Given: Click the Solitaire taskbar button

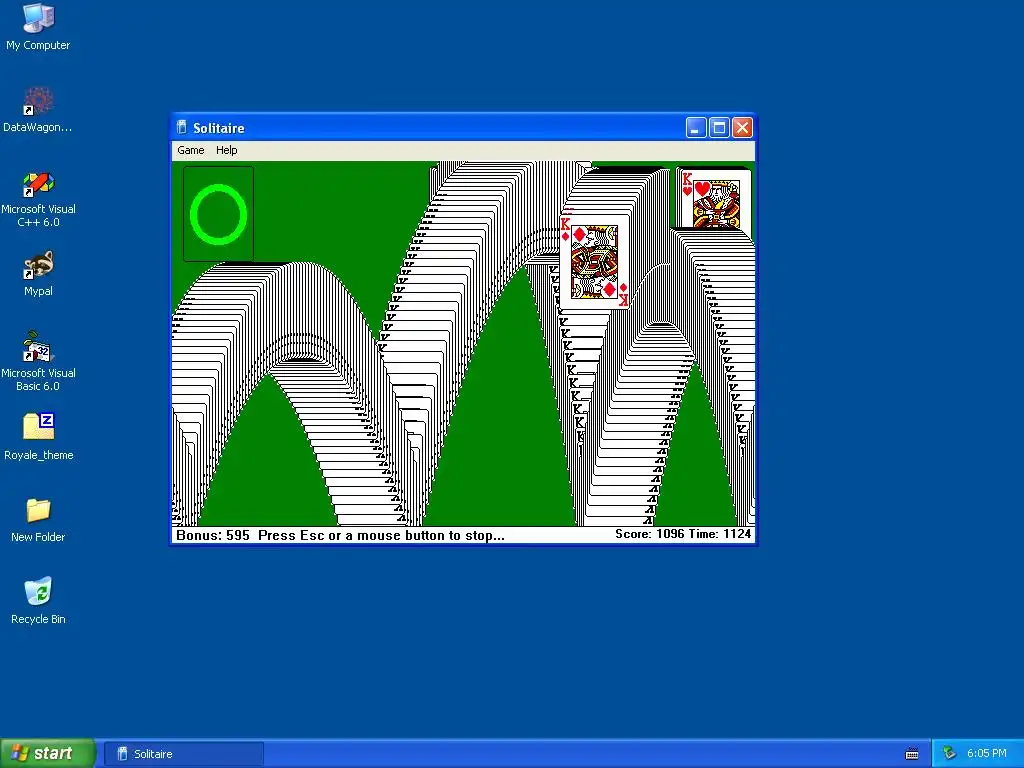Looking at the screenshot, I should 184,754.
